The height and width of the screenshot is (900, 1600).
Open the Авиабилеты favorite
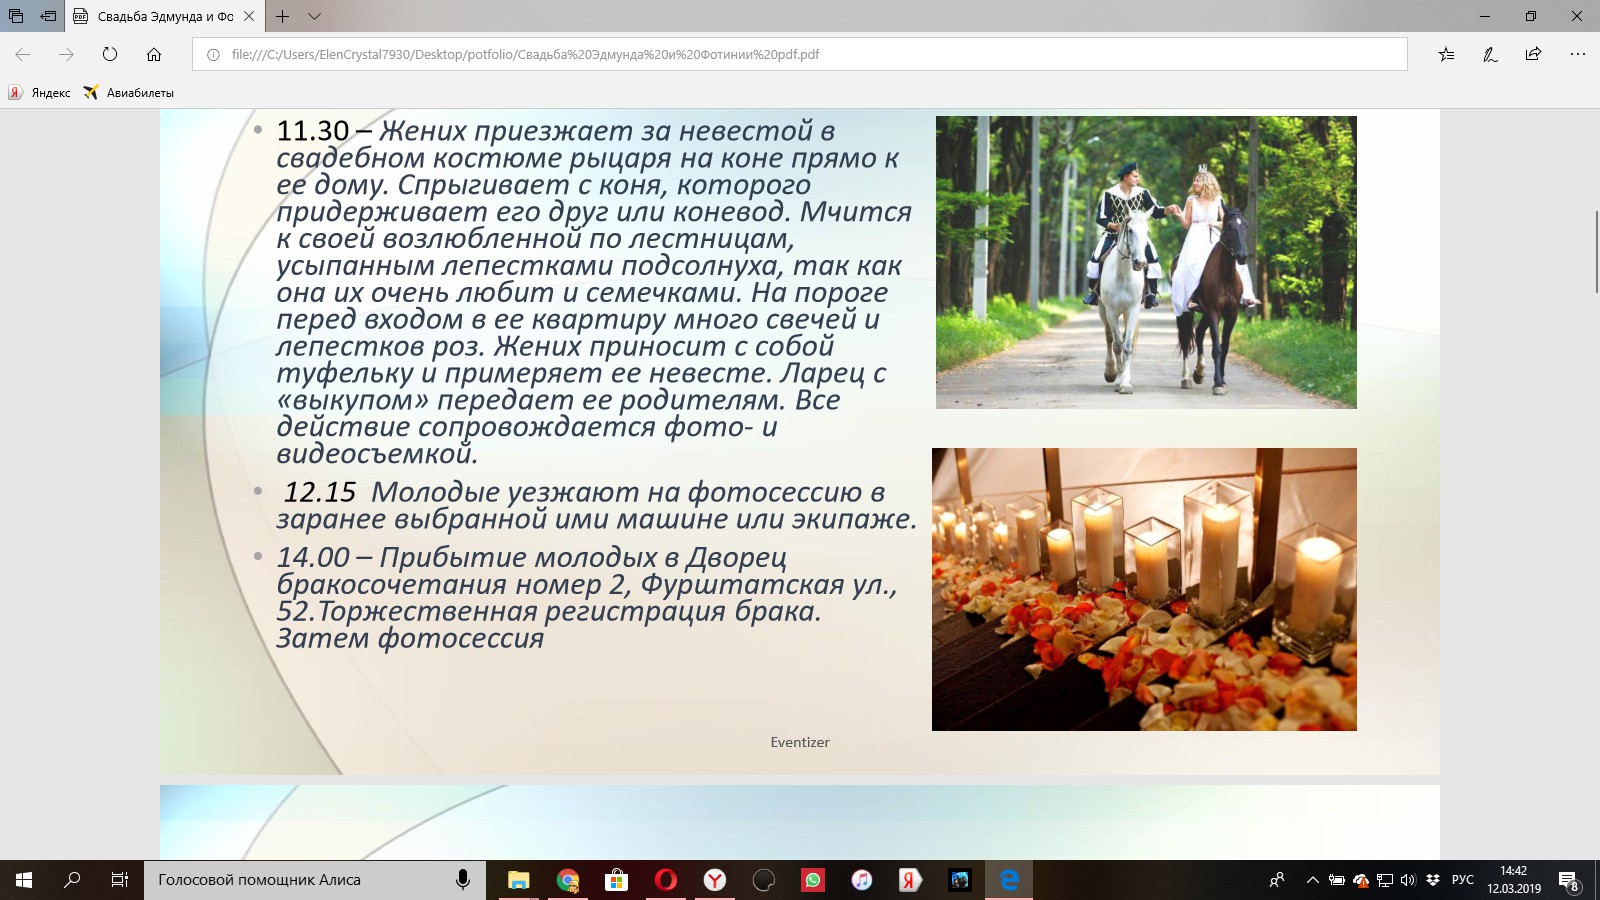click(129, 92)
